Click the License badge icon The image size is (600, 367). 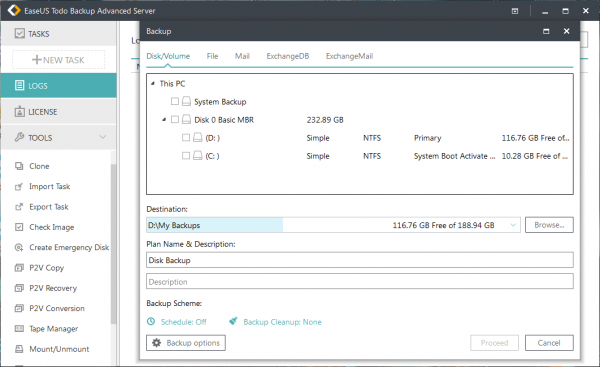pos(20,111)
